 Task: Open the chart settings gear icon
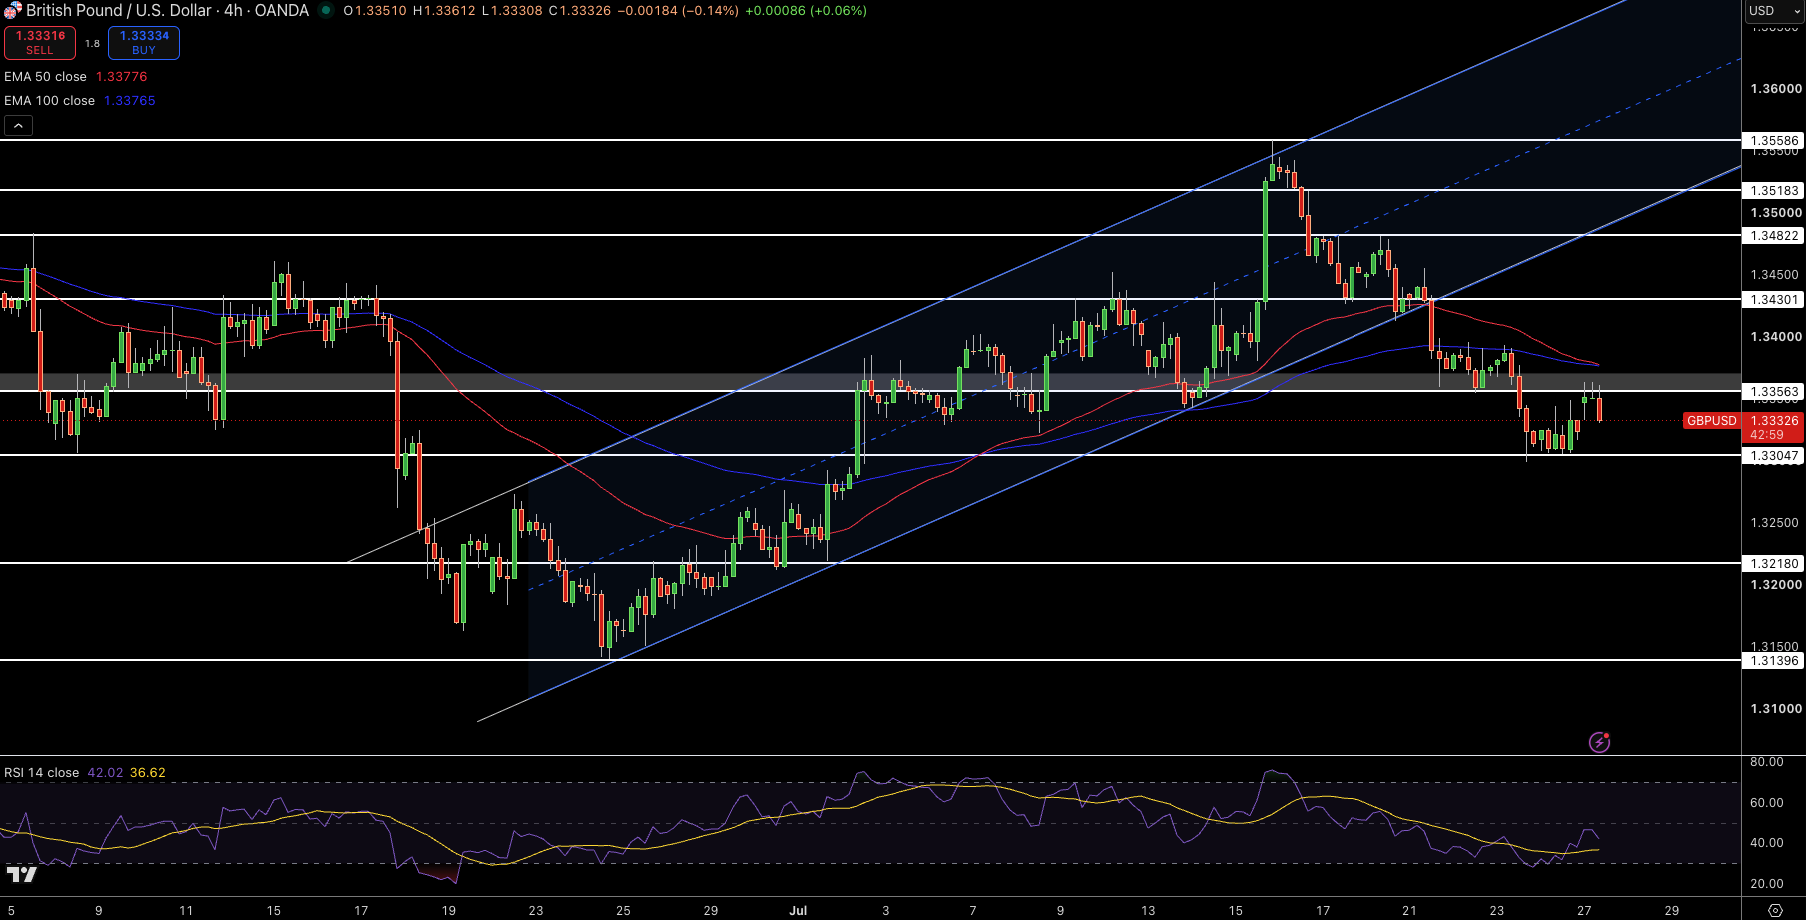click(1775, 911)
